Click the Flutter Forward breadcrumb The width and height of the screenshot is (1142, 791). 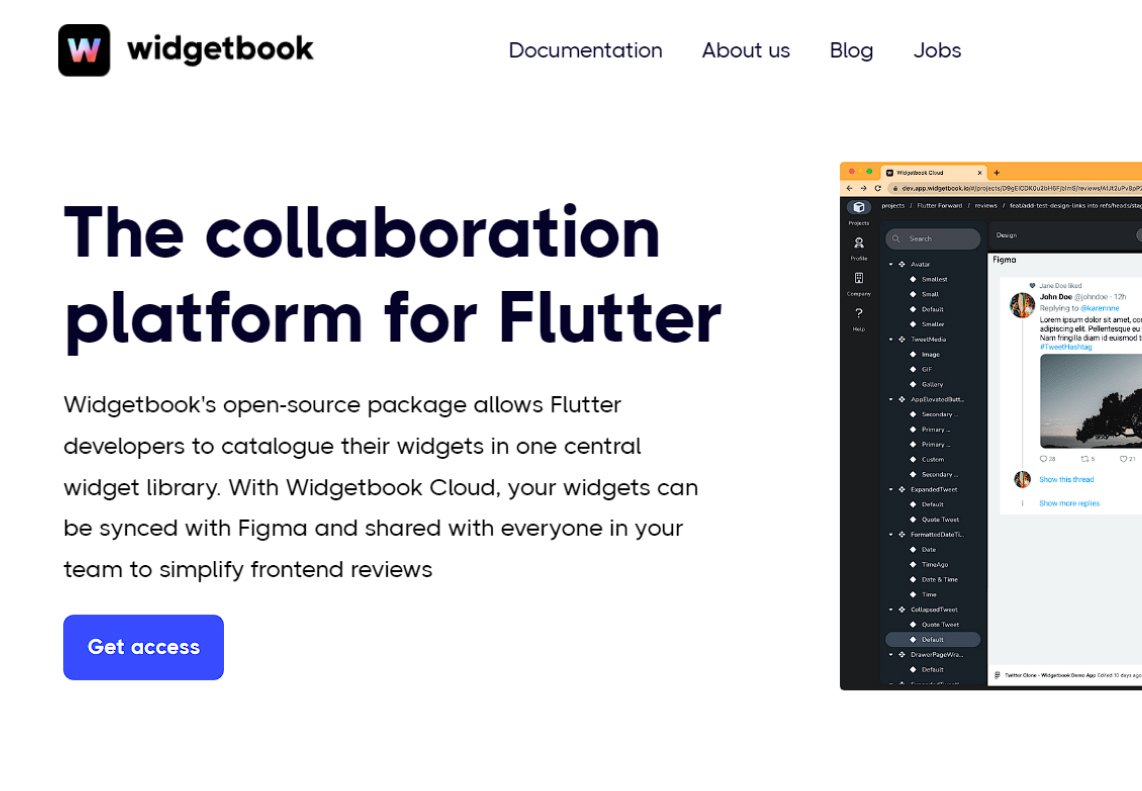click(940, 205)
